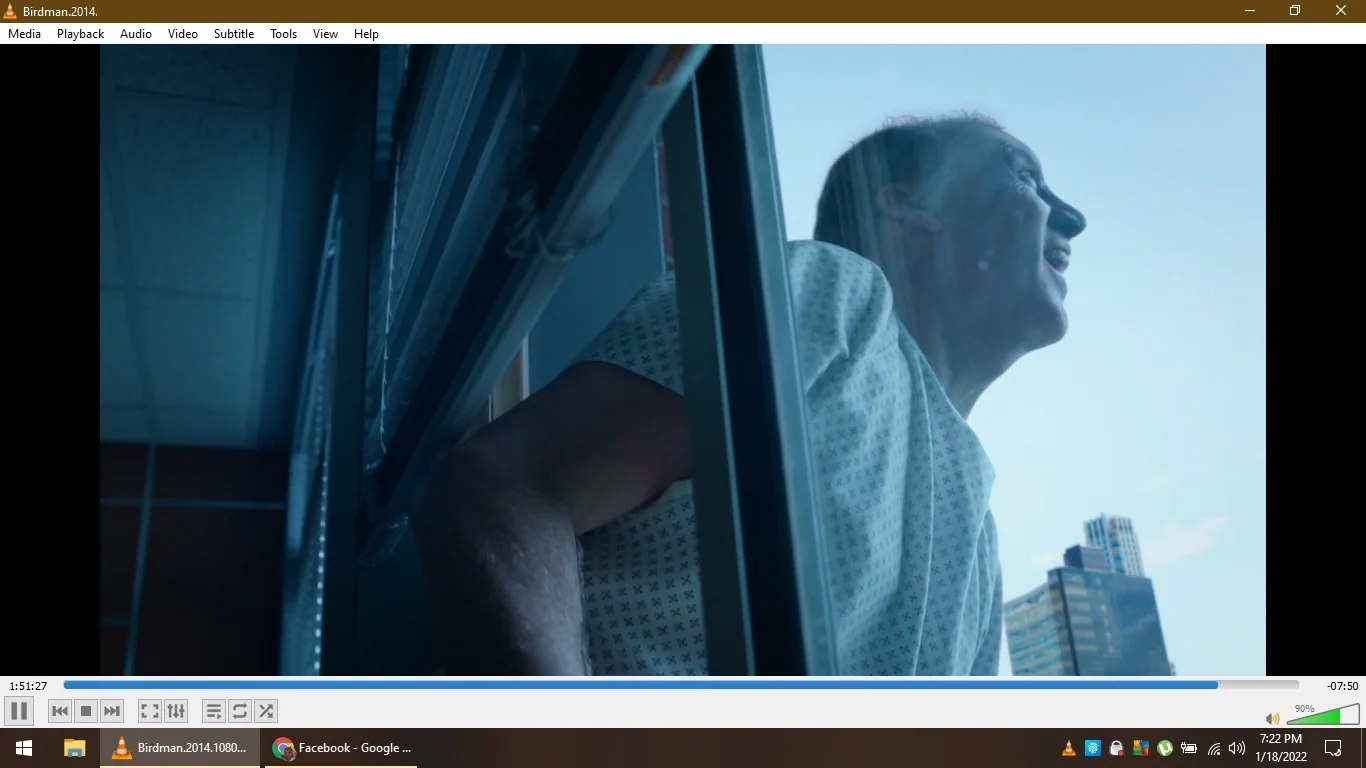The image size is (1366, 768).
Task: Close the VLC player window
Action: click(x=1342, y=11)
